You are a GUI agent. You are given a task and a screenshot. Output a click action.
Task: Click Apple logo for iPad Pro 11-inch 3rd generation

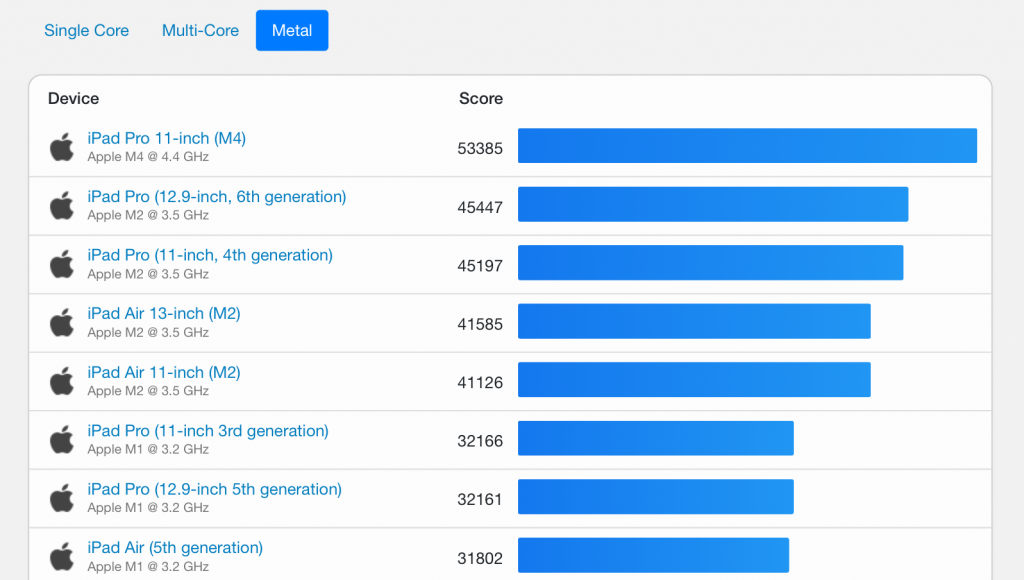pyautogui.click(x=62, y=440)
